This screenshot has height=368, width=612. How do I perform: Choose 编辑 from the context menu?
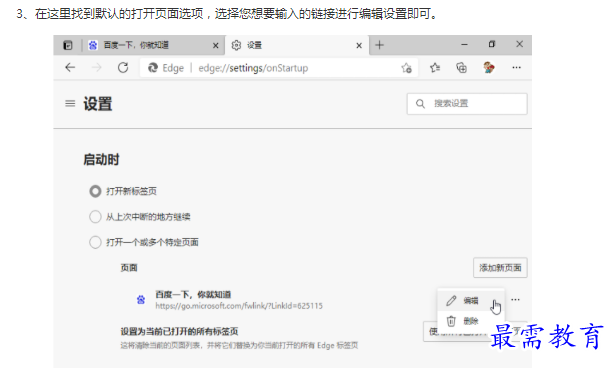click(471, 300)
